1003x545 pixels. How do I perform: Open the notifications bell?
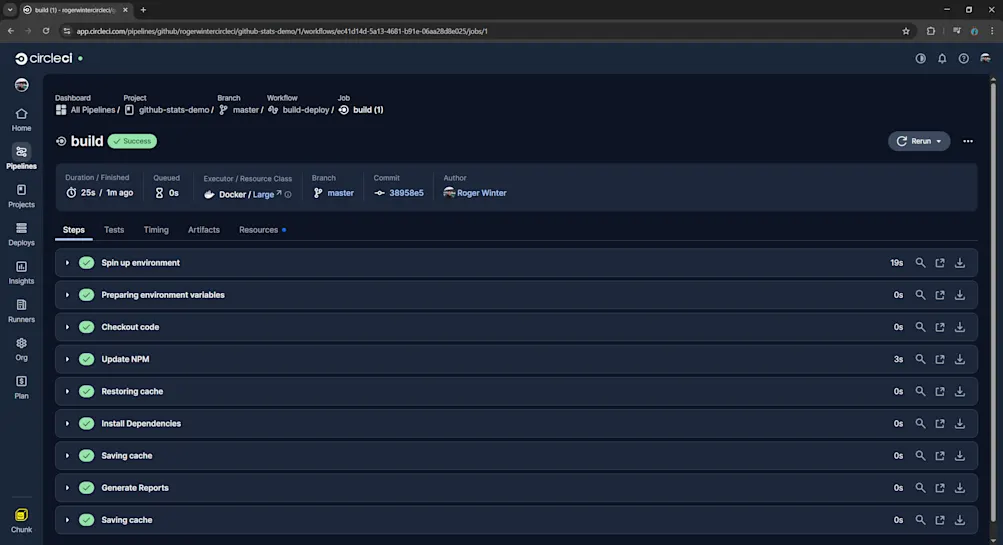(942, 58)
